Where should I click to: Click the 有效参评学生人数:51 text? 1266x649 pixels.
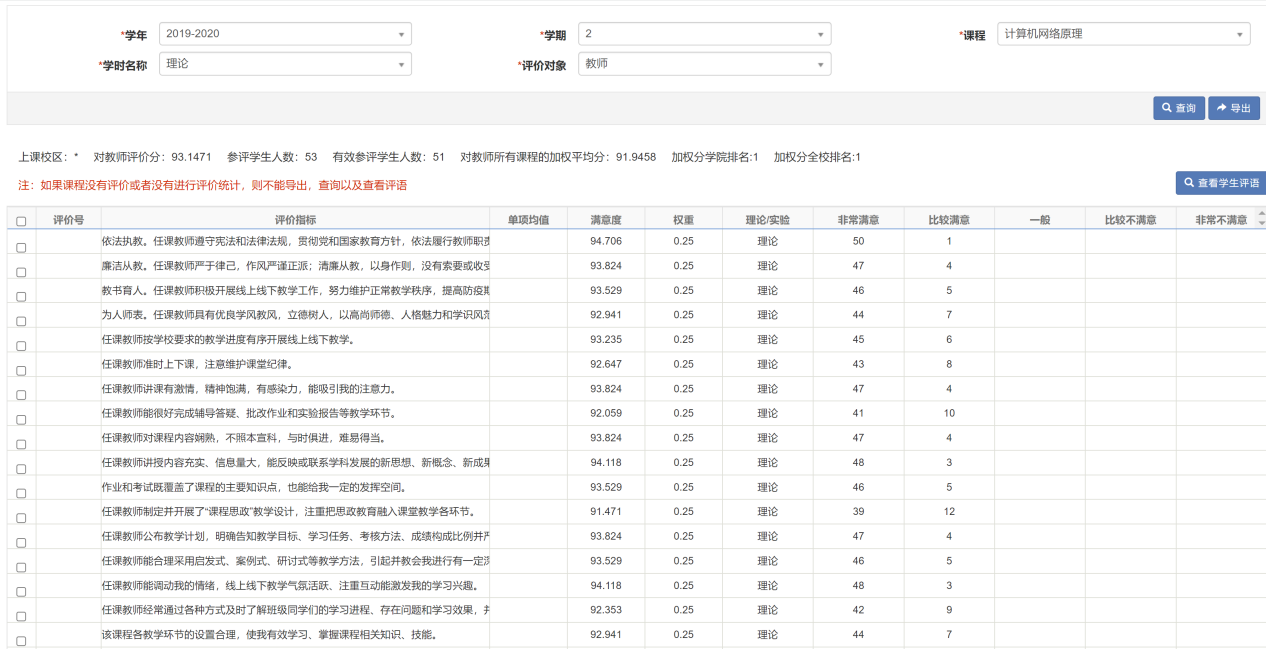tap(389, 157)
